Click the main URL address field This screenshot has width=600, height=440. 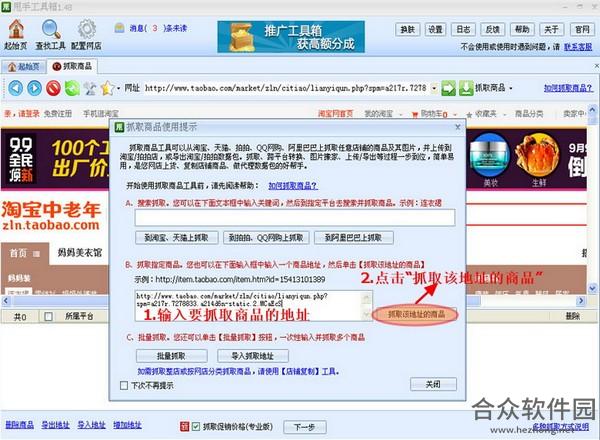tap(287, 88)
